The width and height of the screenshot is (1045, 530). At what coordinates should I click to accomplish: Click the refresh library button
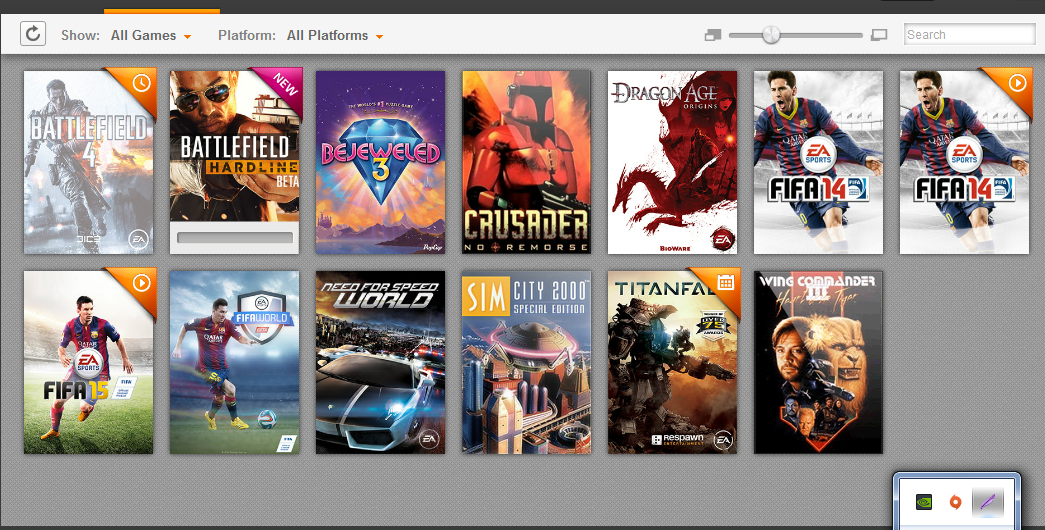pos(33,34)
